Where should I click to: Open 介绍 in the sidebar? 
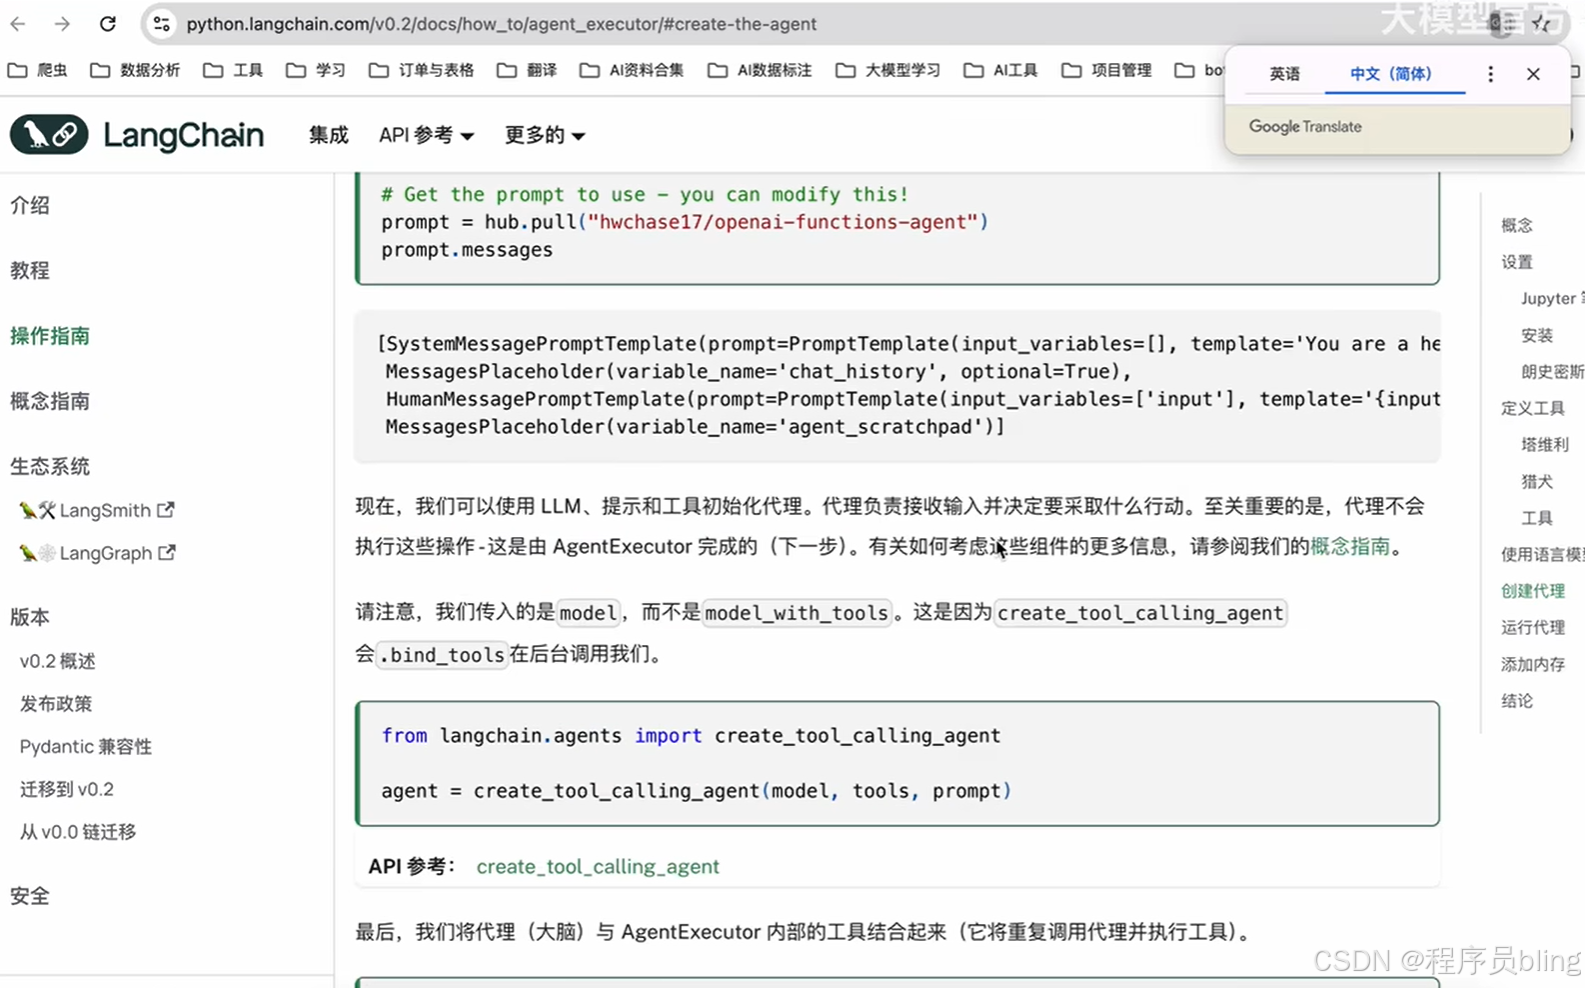pyautogui.click(x=30, y=205)
